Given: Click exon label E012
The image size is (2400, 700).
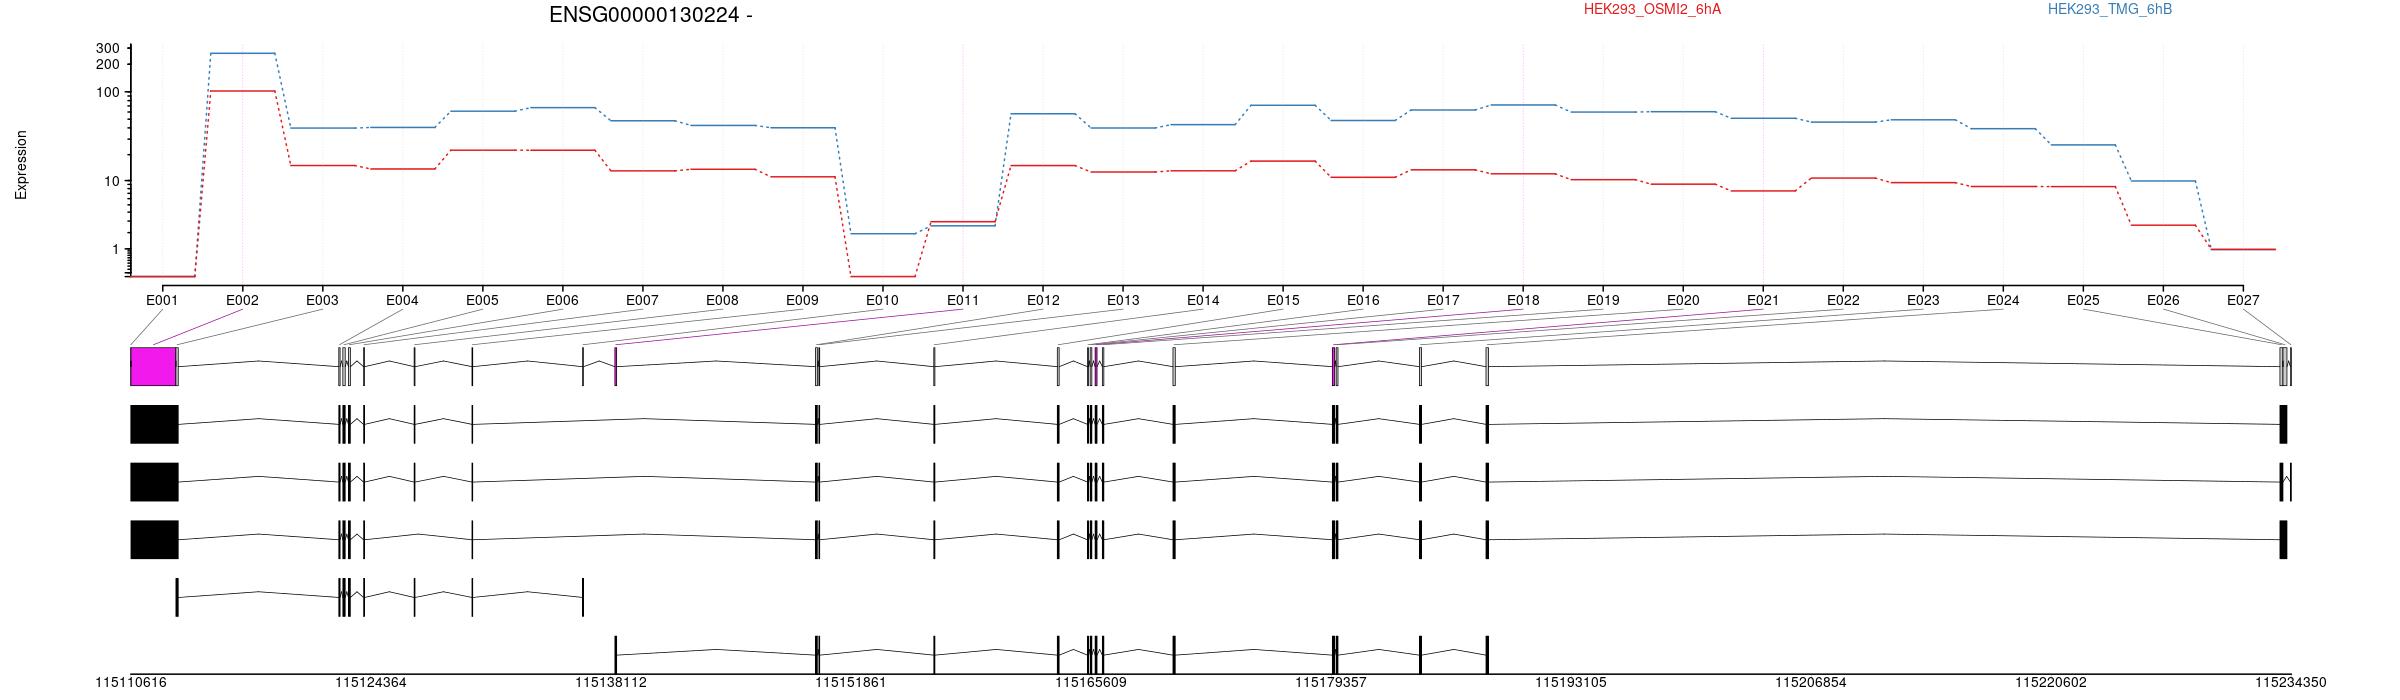Looking at the screenshot, I should pyautogui.click(x=1042, y=300).
